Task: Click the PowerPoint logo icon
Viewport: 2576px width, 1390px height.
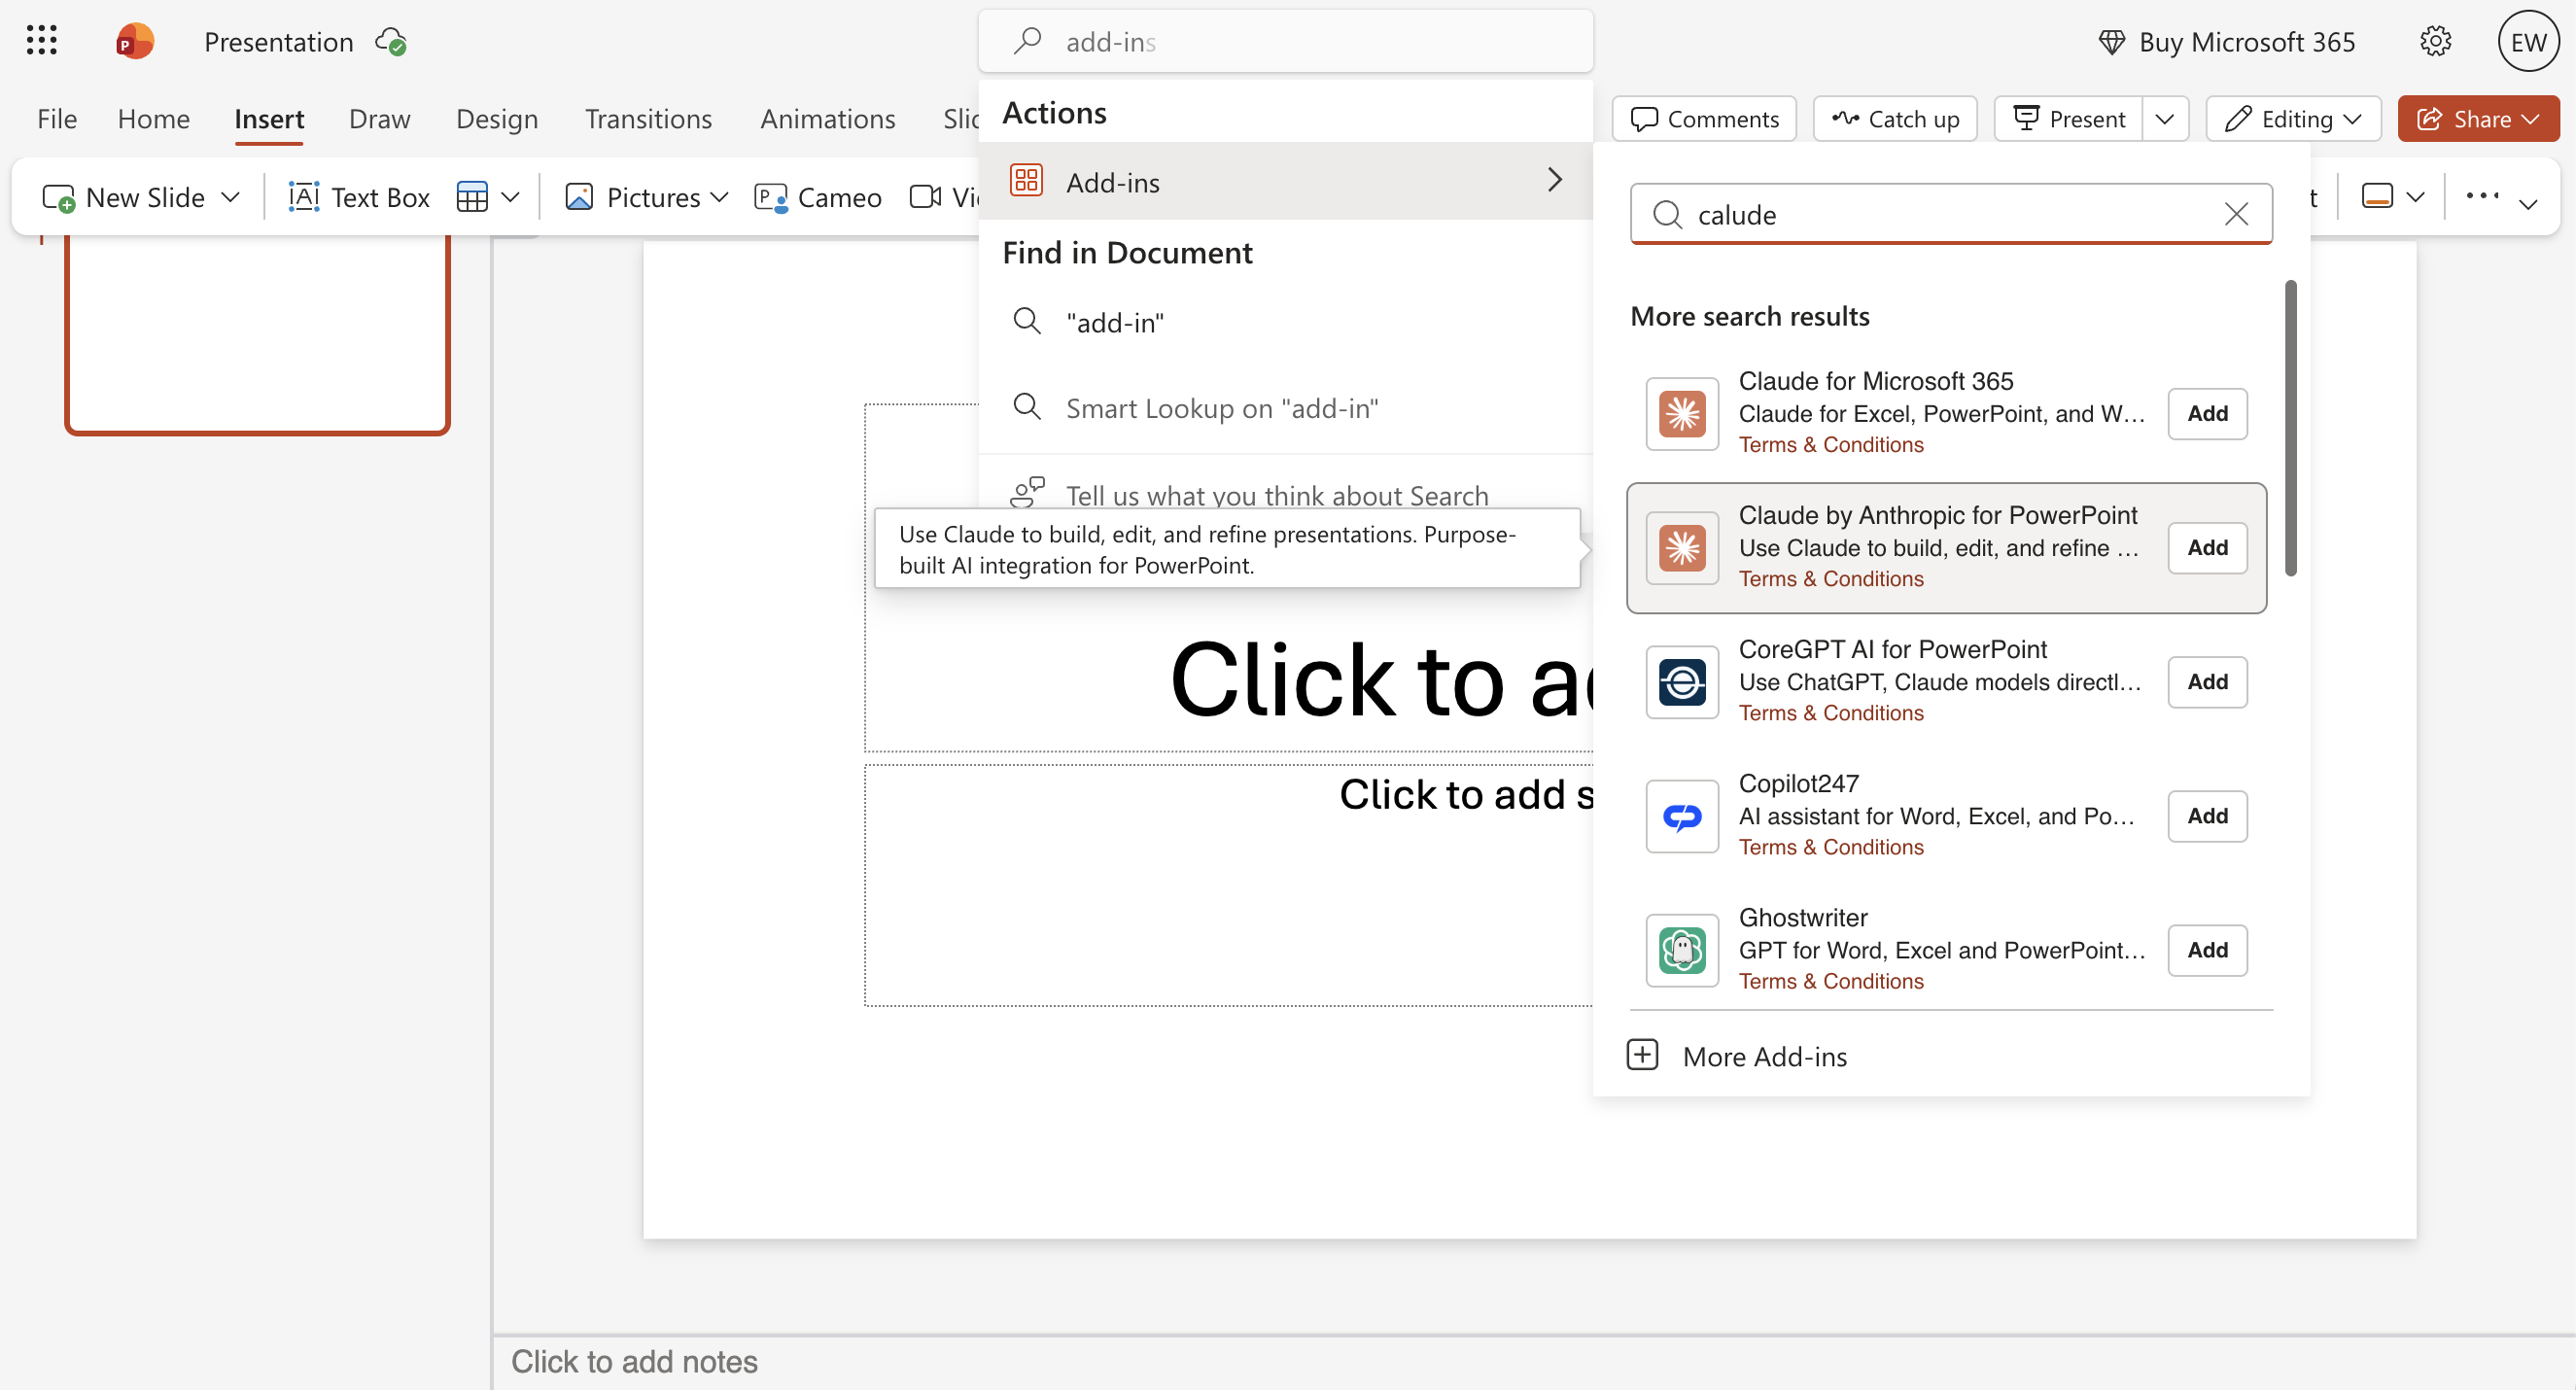Action: (134, 41)
